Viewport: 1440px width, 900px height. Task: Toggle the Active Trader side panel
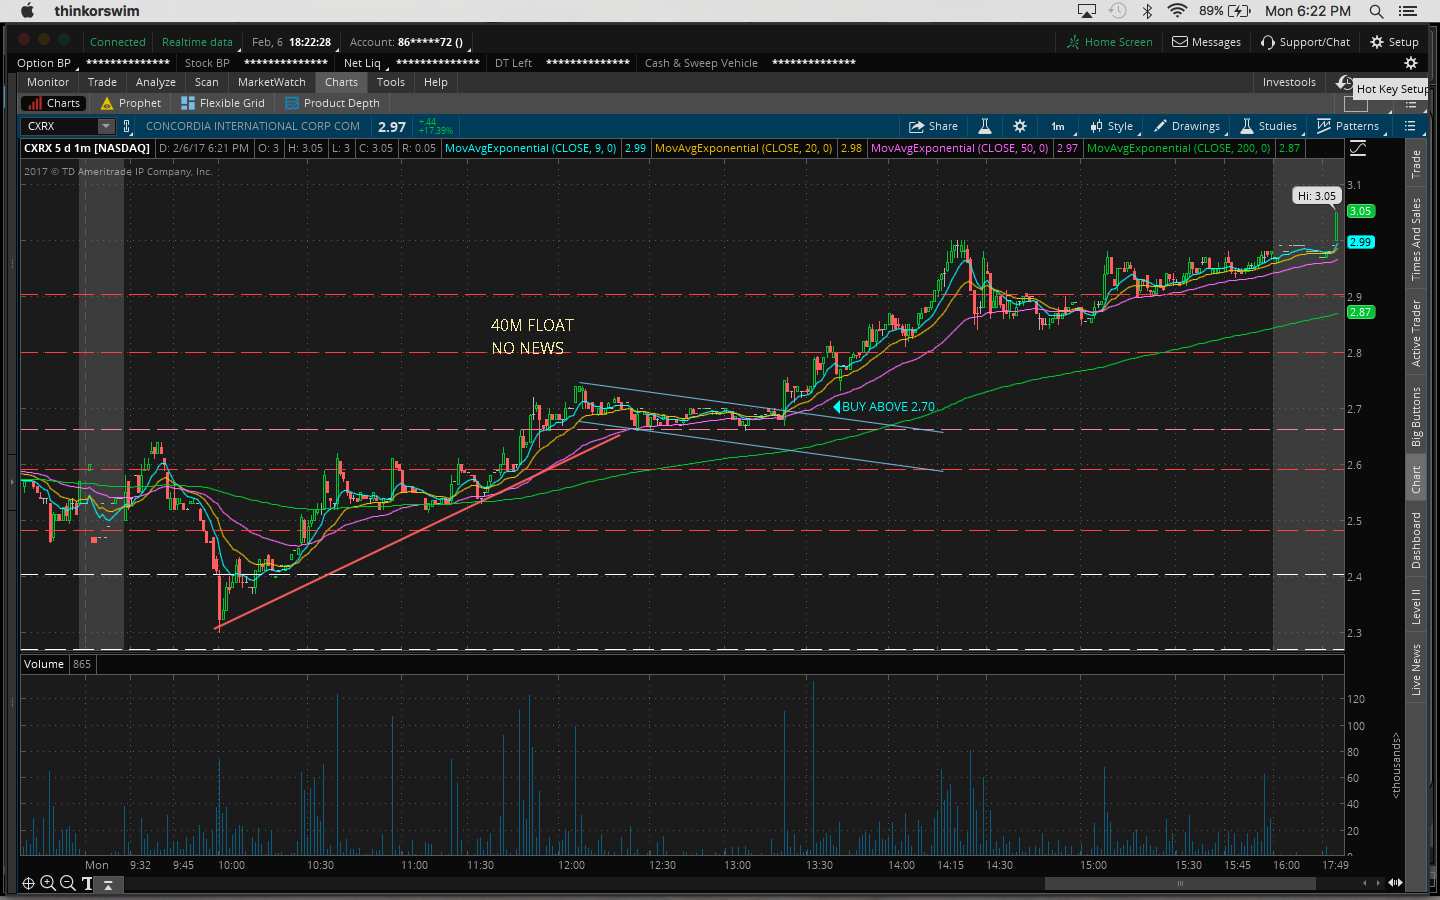[1416, 333]
